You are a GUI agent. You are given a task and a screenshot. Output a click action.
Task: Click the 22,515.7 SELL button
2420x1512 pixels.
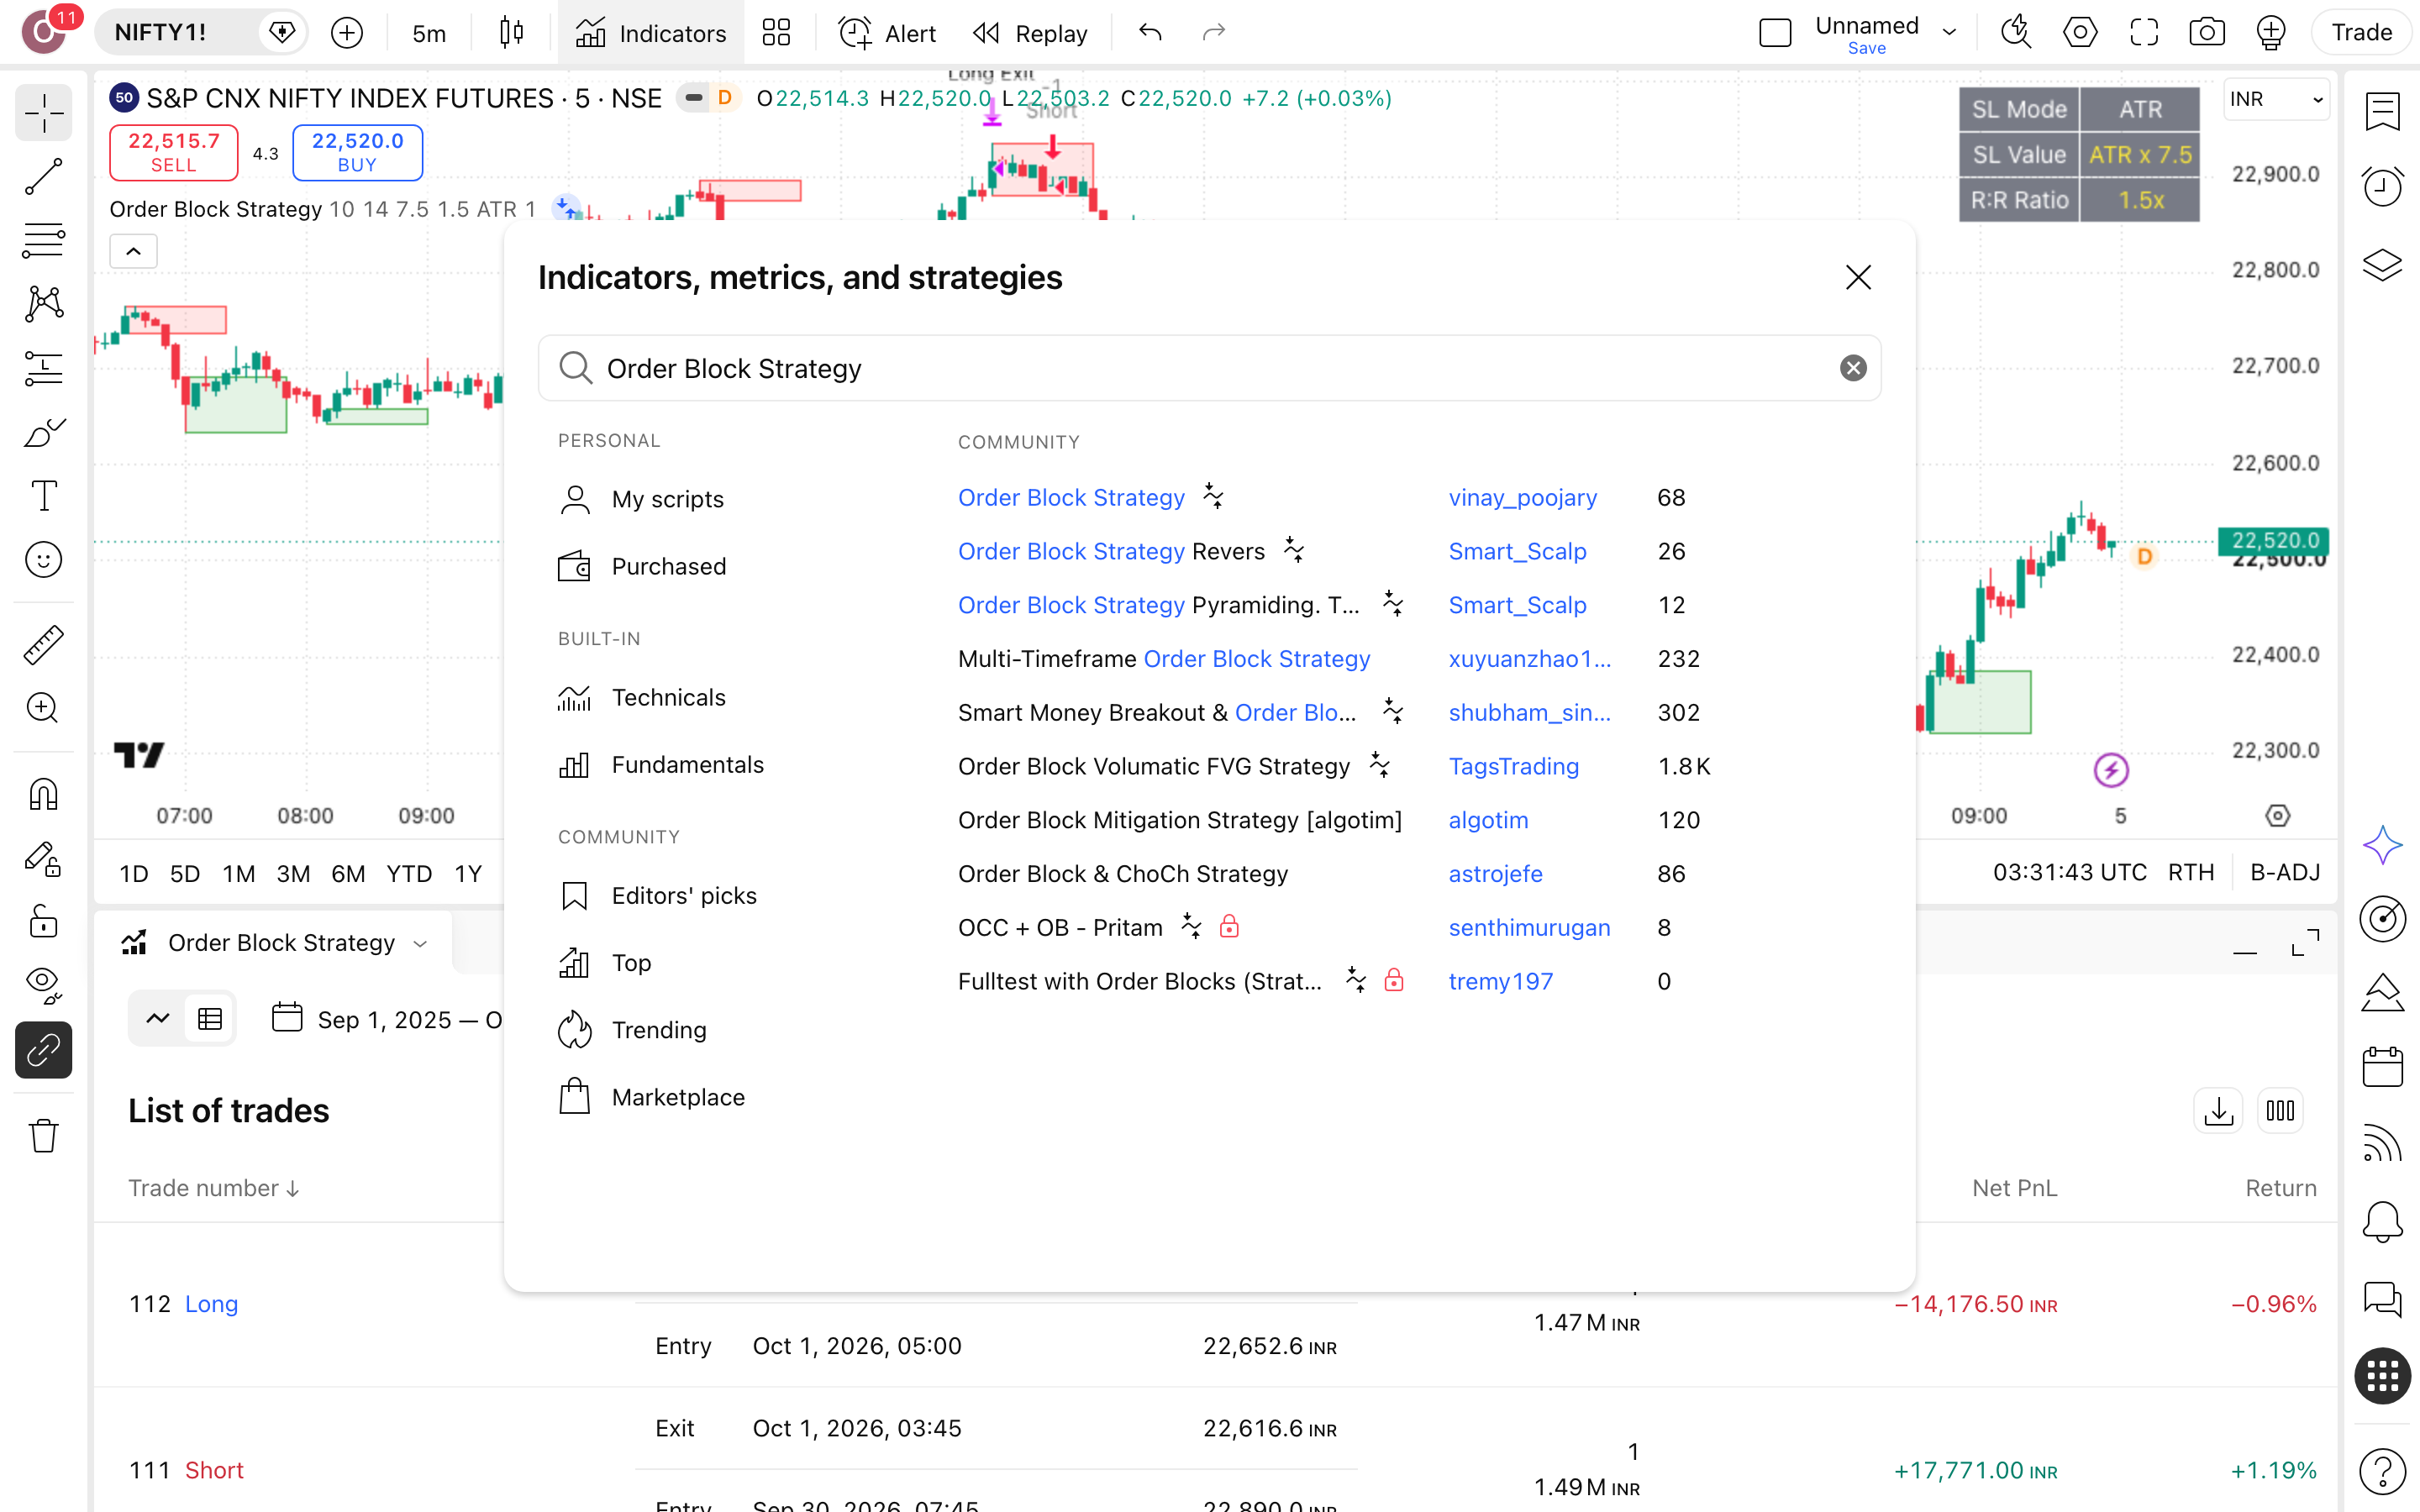click(x=174, y=152)
